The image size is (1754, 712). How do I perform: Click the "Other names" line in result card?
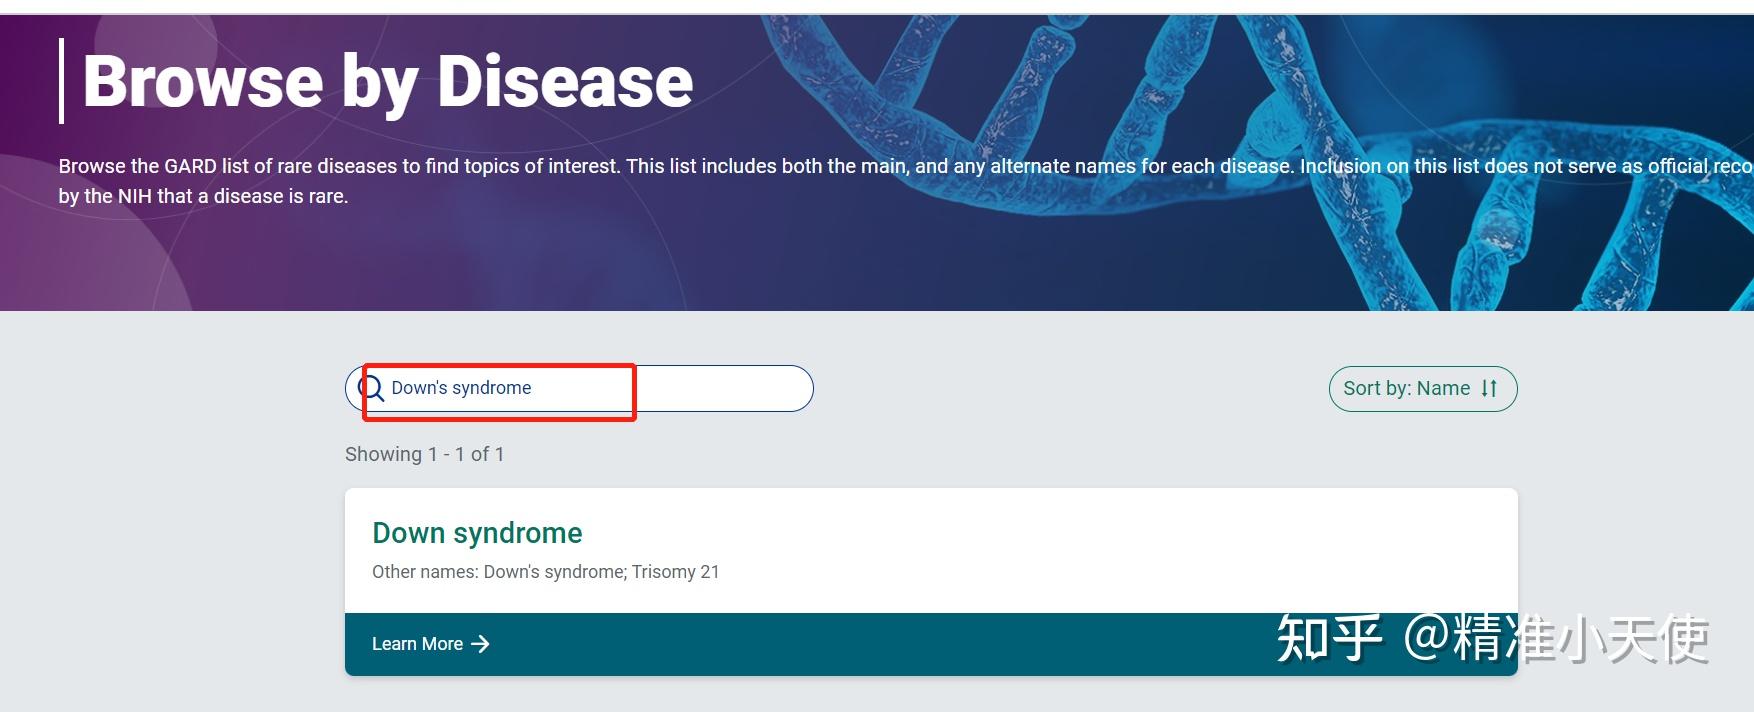click(545, 572)
